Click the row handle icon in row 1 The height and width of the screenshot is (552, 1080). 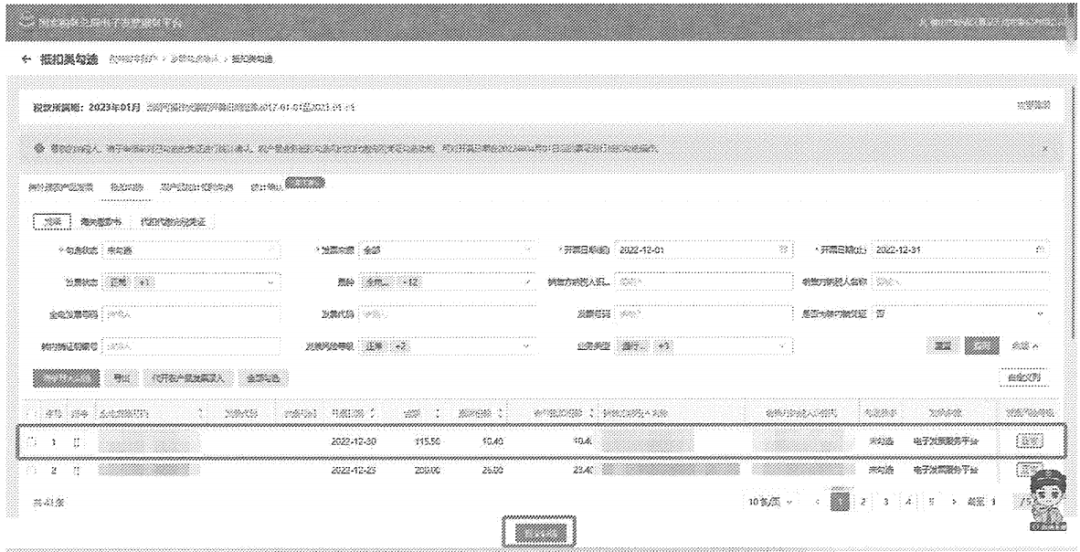click(76, 442)
